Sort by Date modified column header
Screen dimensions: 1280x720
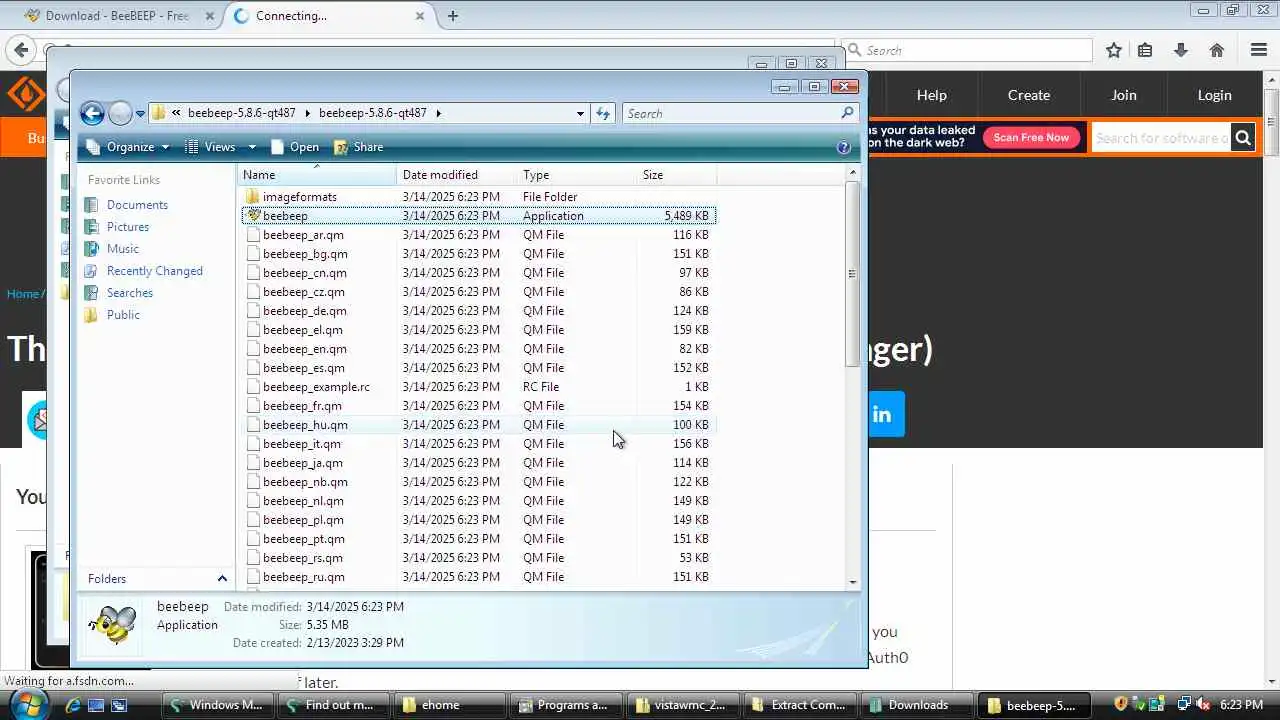pos(457,175)
